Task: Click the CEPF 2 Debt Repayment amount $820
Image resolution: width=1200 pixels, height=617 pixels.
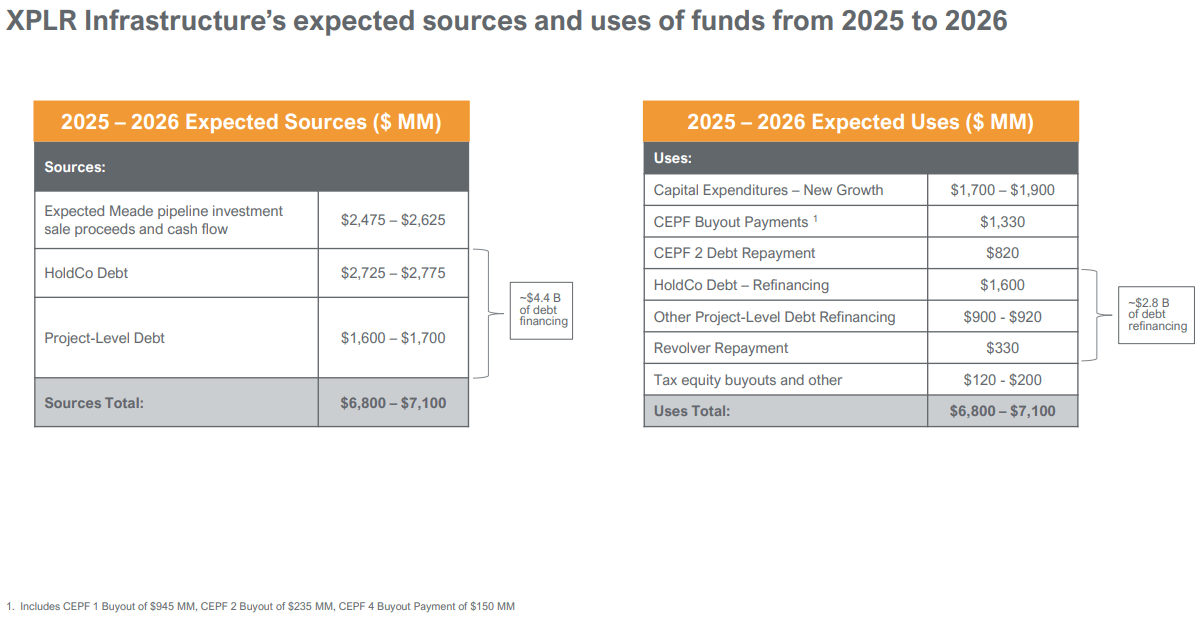Action: [1002, 253]
